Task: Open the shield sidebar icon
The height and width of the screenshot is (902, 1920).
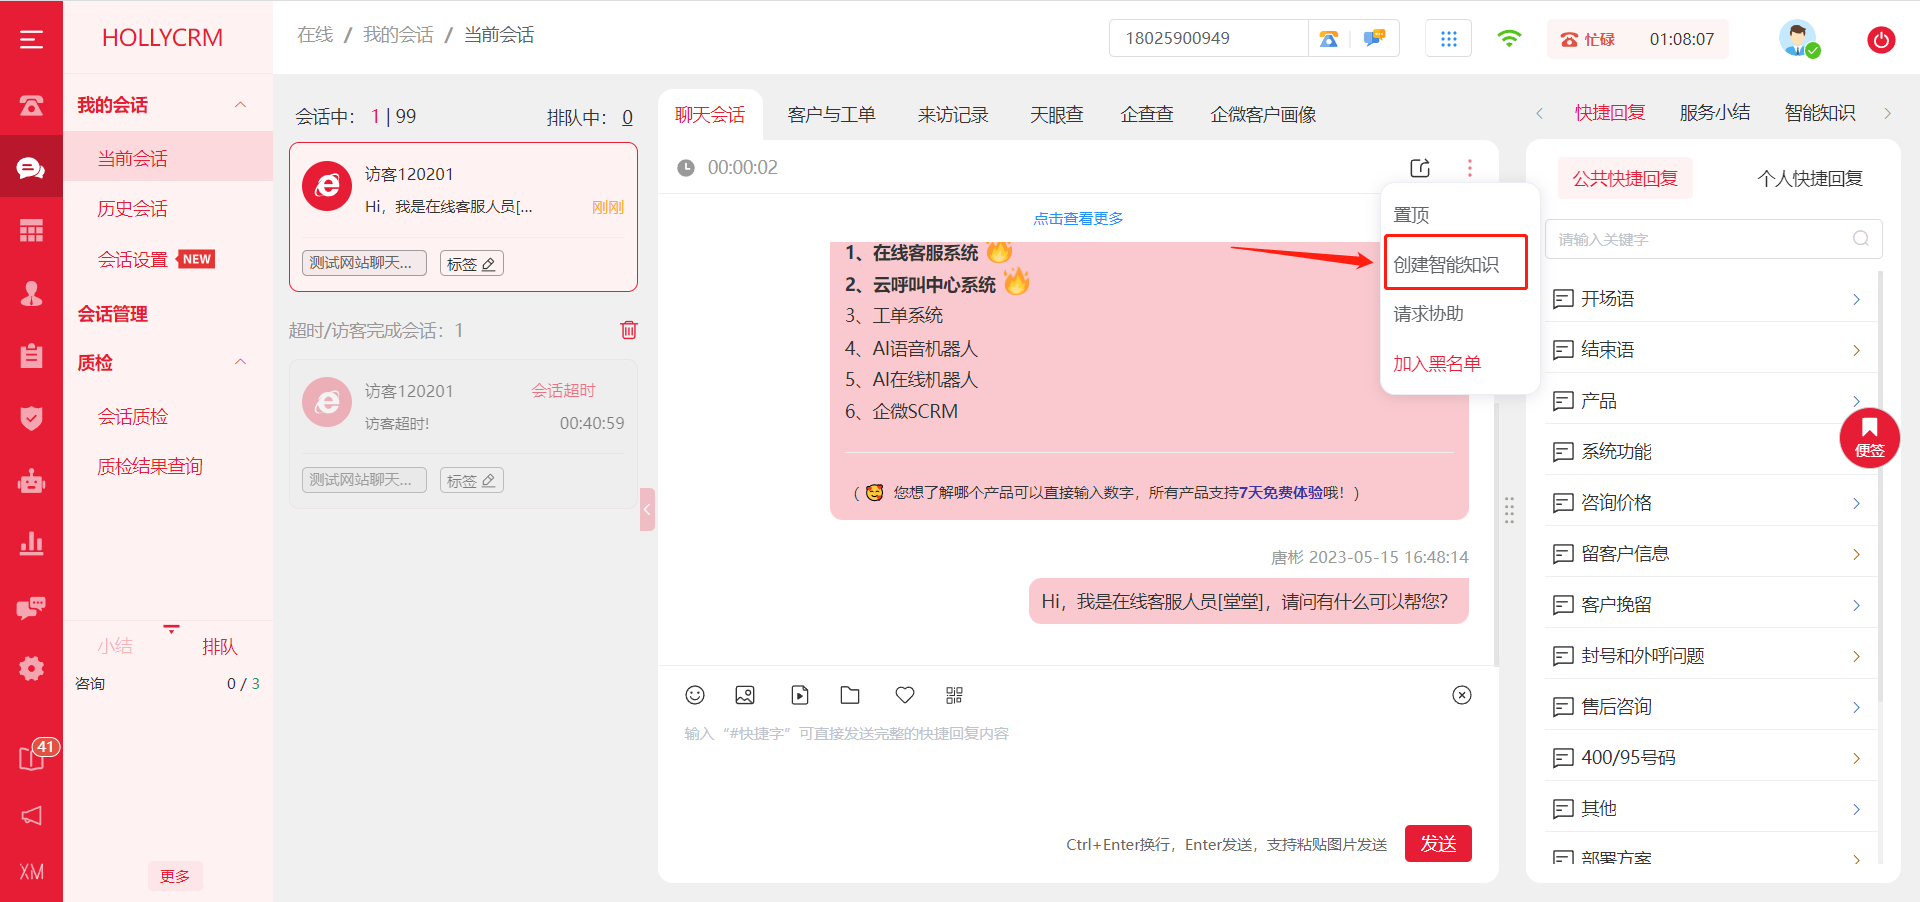Action: pos(31,418)
